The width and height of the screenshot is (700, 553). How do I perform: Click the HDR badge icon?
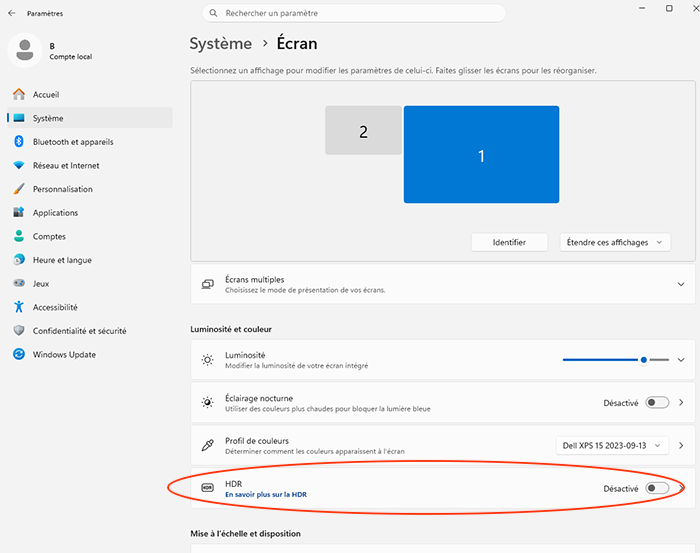208,488
